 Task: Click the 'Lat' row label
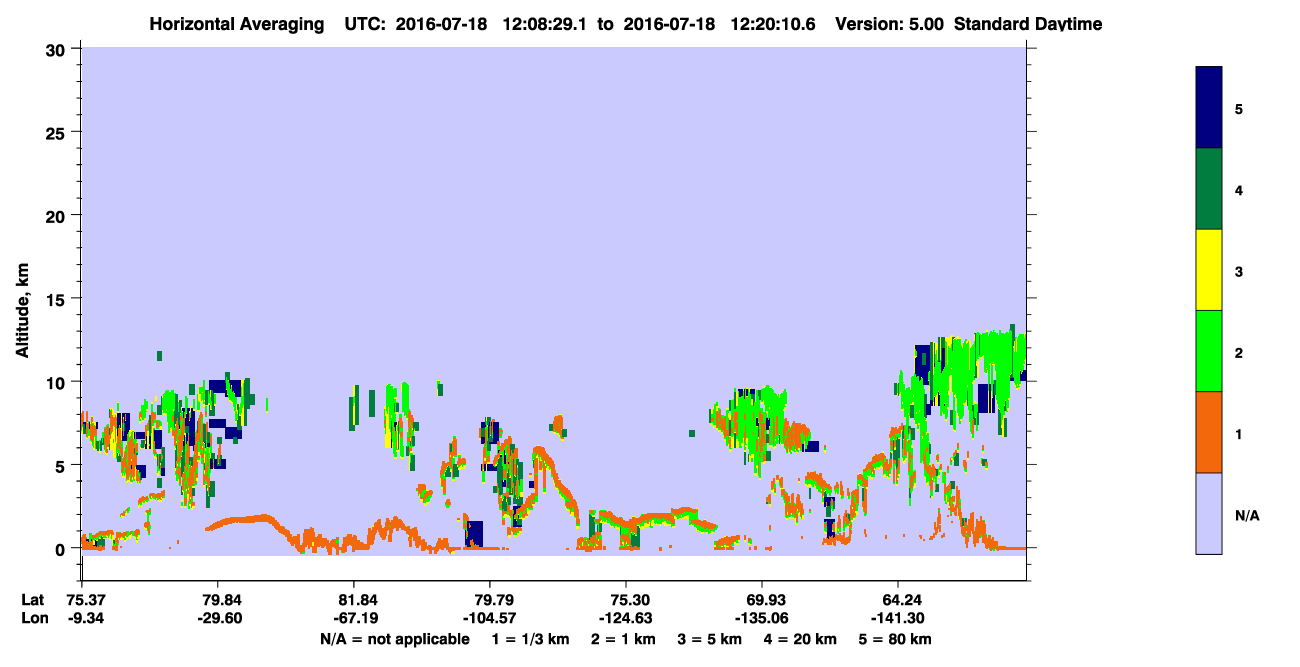click(x=33, y=600)
